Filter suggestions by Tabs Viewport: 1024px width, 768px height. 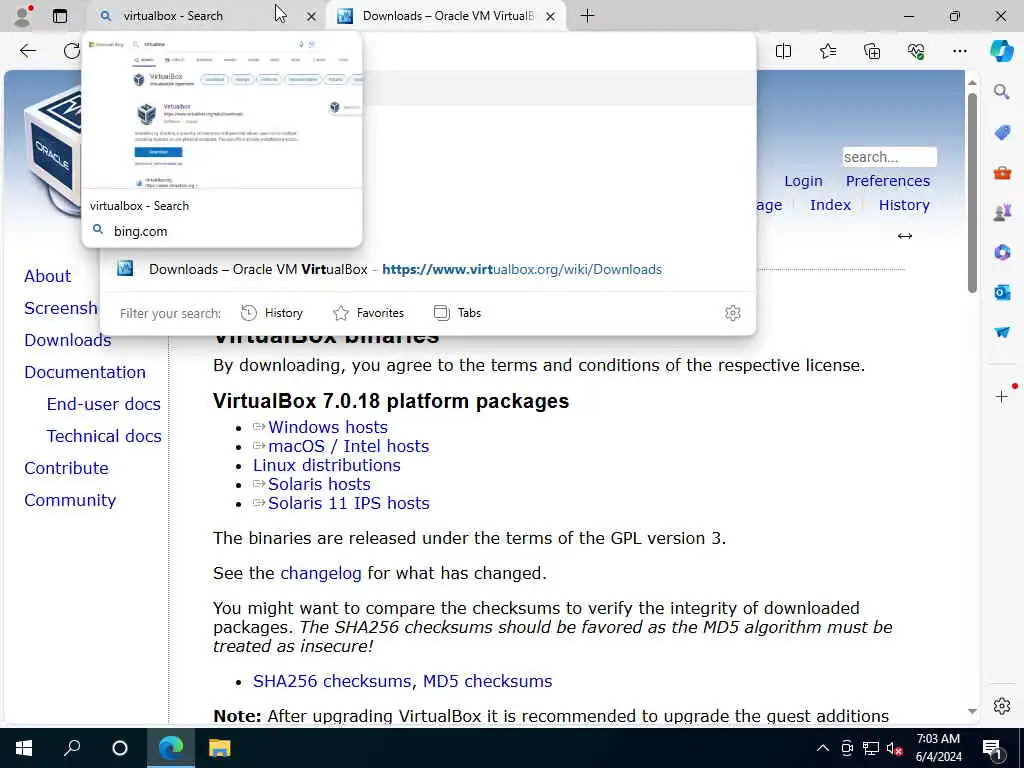457,313
